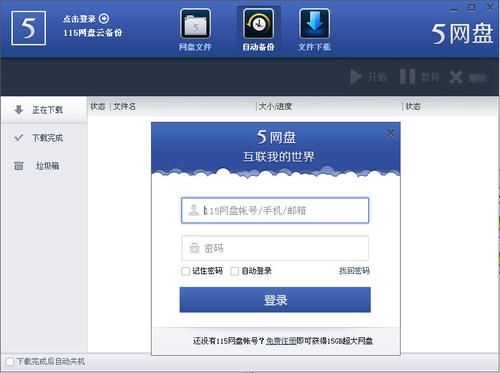Click the 点击登录 text in the header
The image size is (500, 373).
pyautogui.click(x=79, y=19)
